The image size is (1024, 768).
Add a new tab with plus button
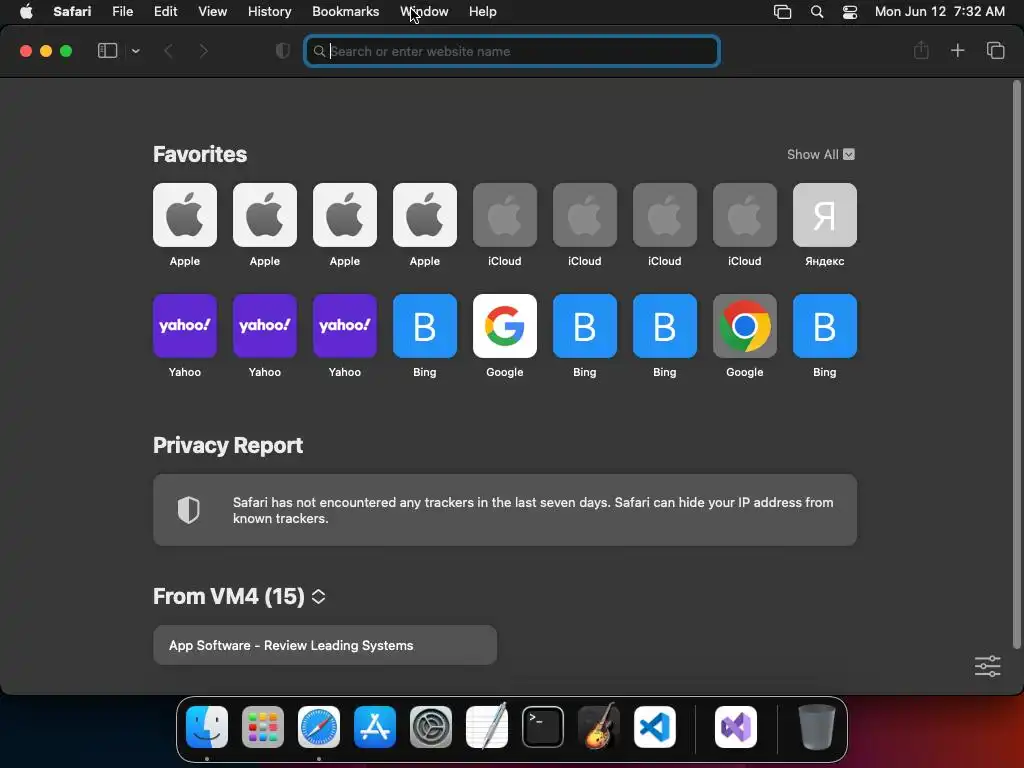coord(957,50)
